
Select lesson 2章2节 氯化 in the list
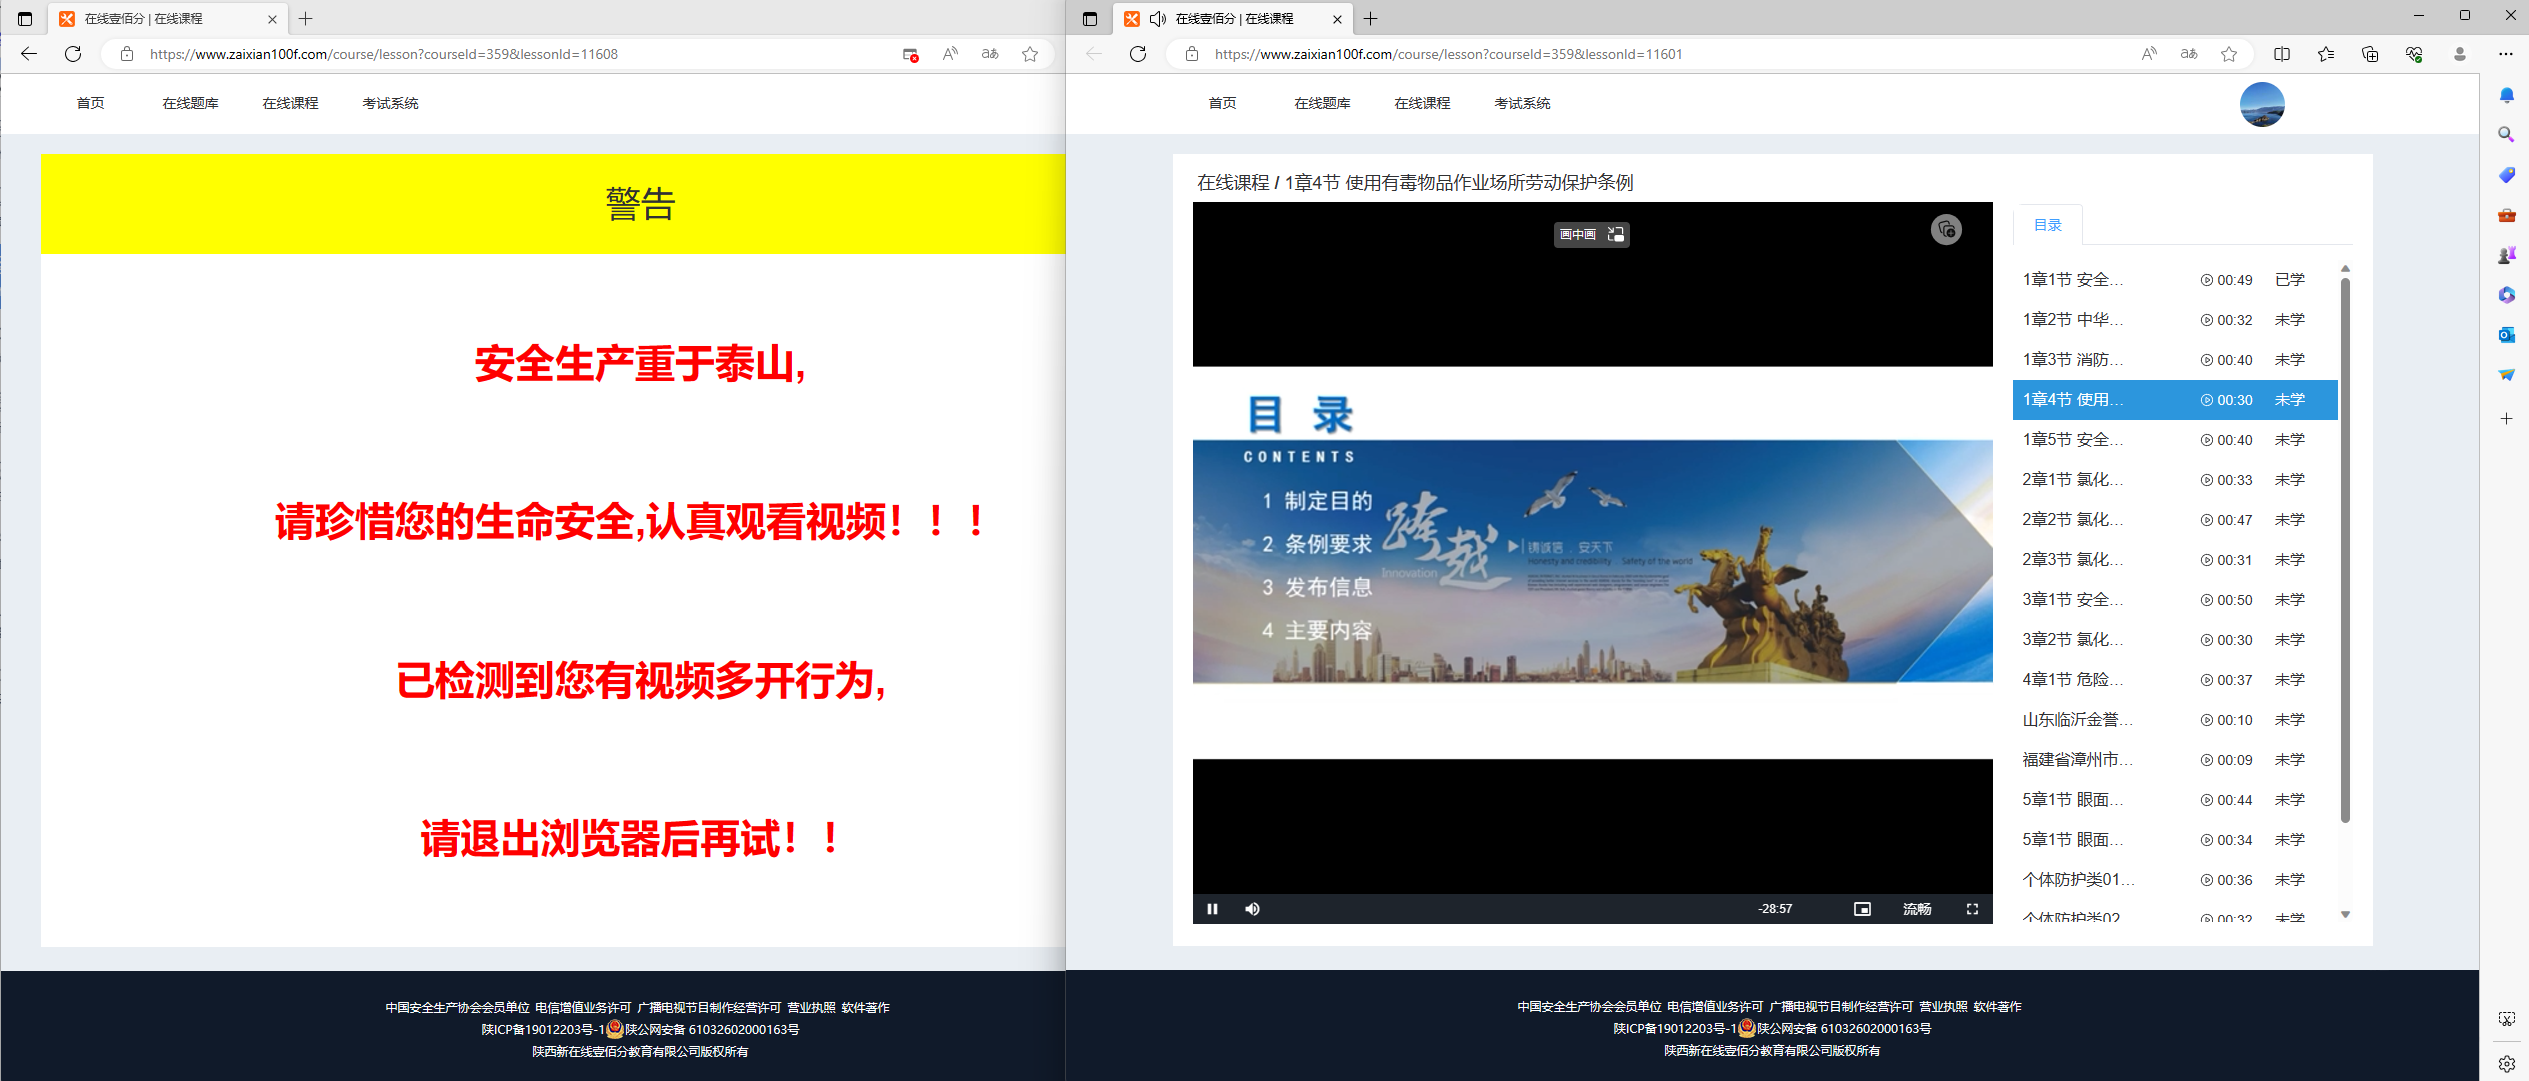point(2175,520)
